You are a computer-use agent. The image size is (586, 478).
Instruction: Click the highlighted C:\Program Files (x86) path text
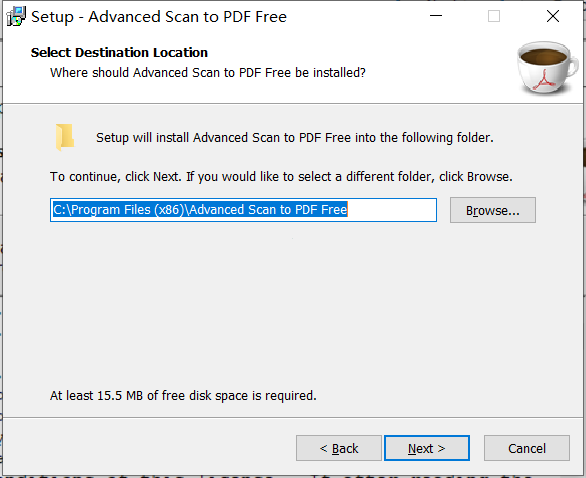200,210
